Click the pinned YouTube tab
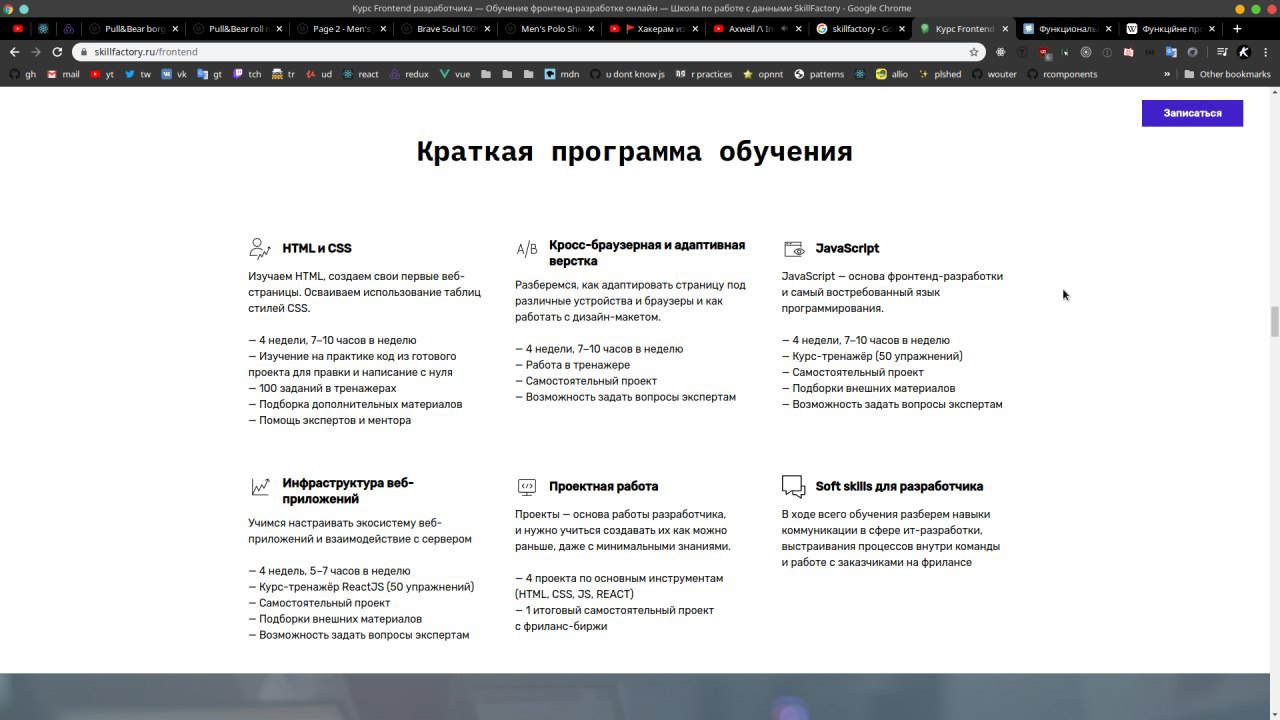The width and height of the screenshot is (1280, 720). (x=17, y=29)
